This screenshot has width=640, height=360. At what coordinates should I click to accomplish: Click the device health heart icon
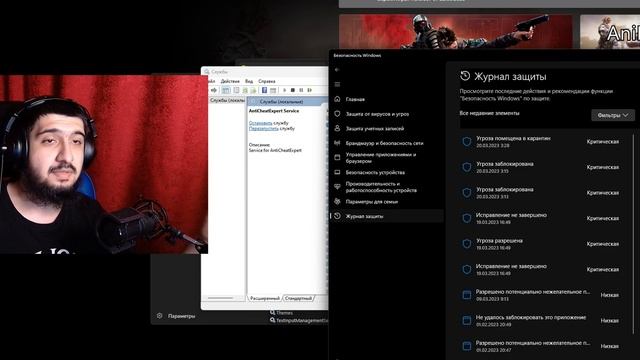(x=337, y=187)
